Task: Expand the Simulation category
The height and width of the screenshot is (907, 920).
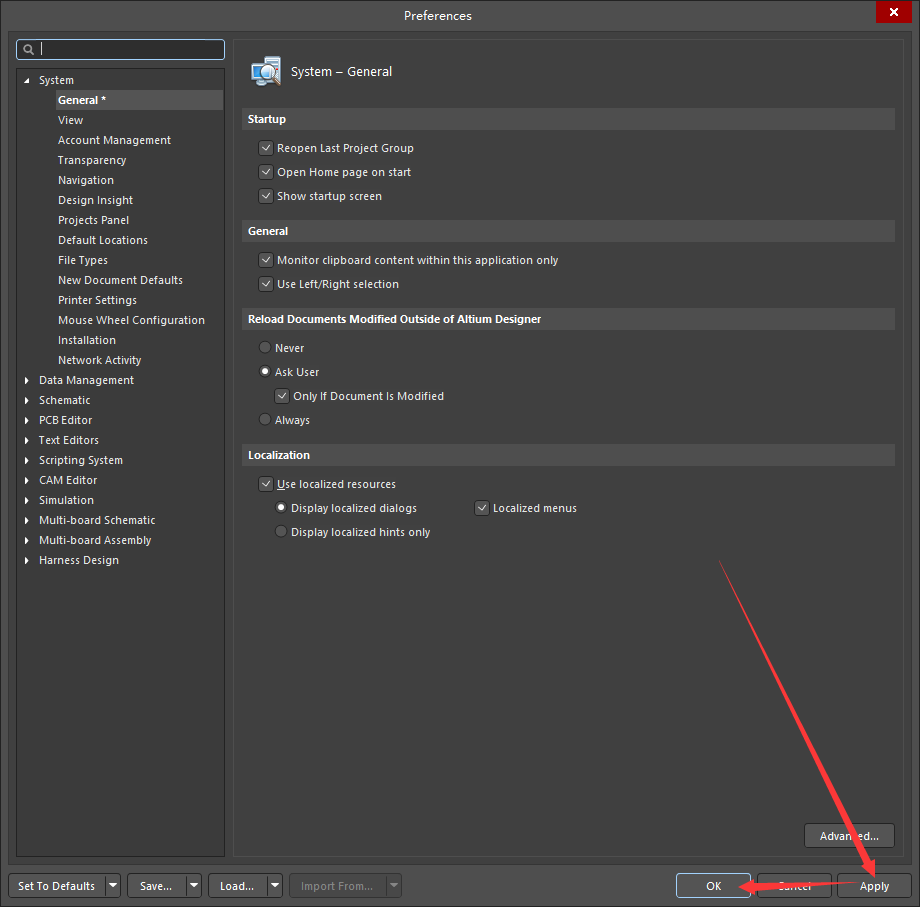Action: click(x=26, y=500)
